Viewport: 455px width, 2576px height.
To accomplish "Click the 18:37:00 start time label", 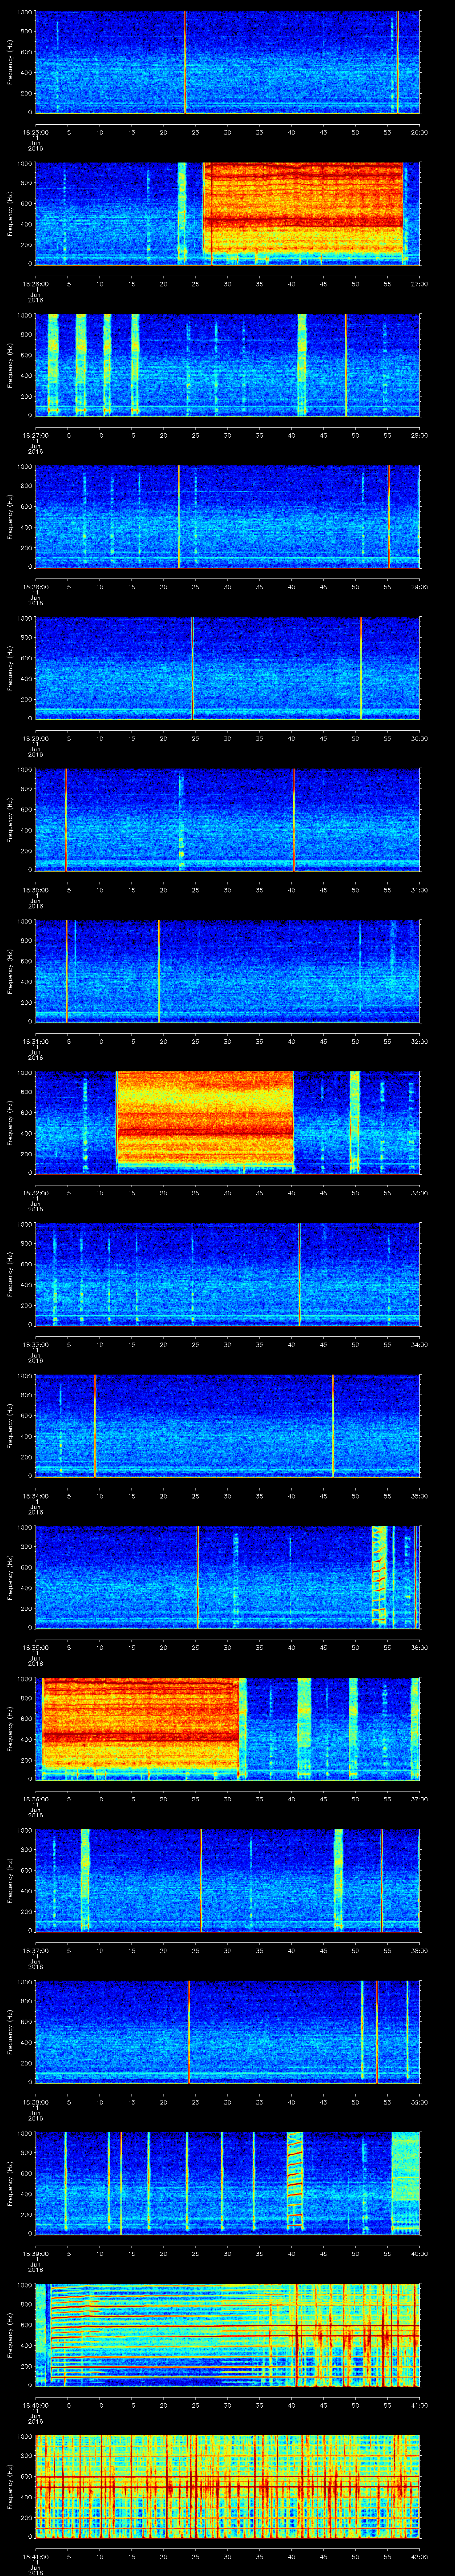I will point(35,1950).
